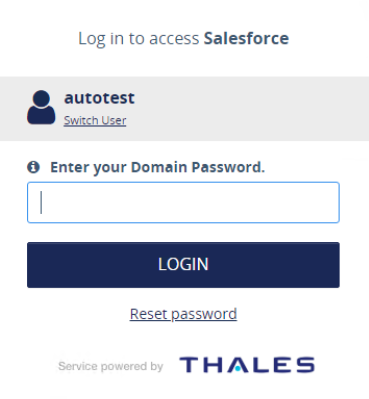Click the letter T of the THALES logo
The image size is (369, 399).
tap(190, 364)
